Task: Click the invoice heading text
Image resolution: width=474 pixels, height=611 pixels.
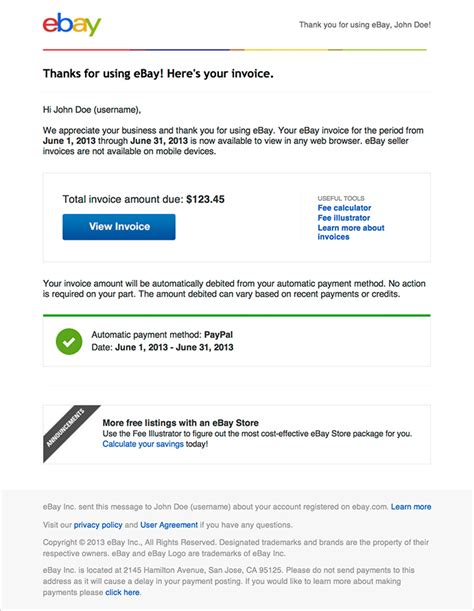Action: pos(158,74)
